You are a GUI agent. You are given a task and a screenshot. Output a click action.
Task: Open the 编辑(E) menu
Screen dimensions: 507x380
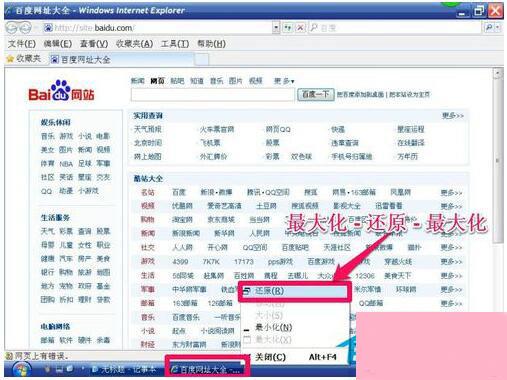coord(58,44)
